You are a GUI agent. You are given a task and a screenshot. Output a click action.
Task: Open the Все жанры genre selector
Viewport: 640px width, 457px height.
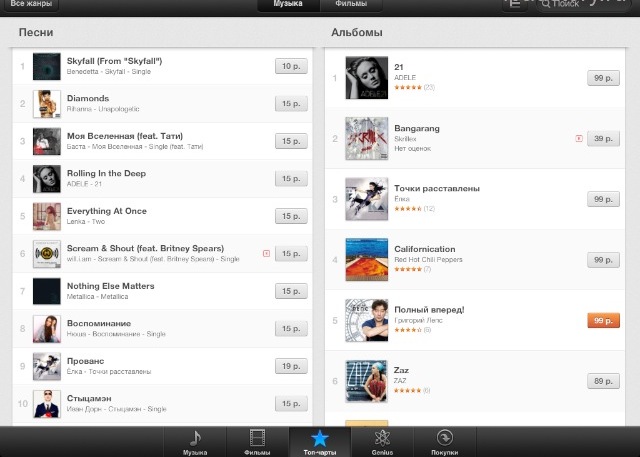click(31, 4)
